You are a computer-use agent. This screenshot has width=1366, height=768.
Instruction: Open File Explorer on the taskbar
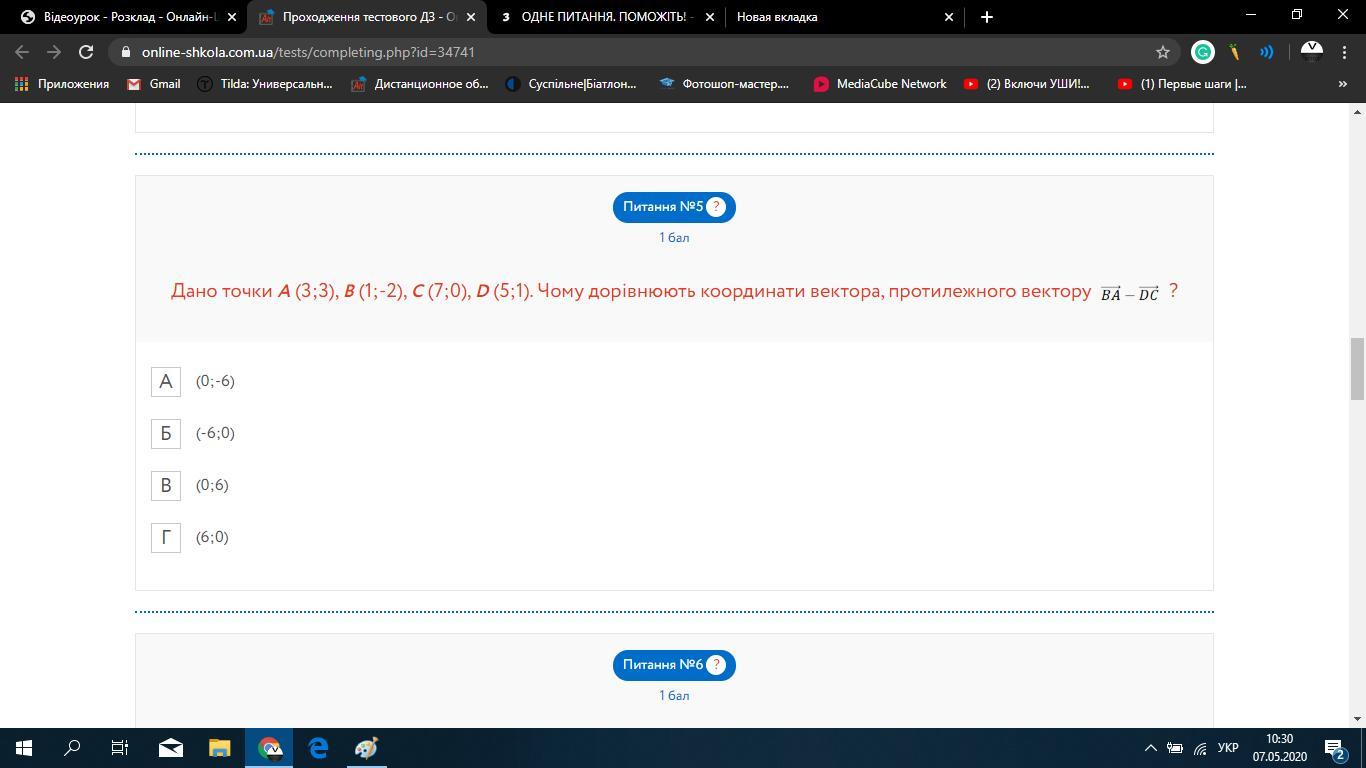[x=220, y=748]
